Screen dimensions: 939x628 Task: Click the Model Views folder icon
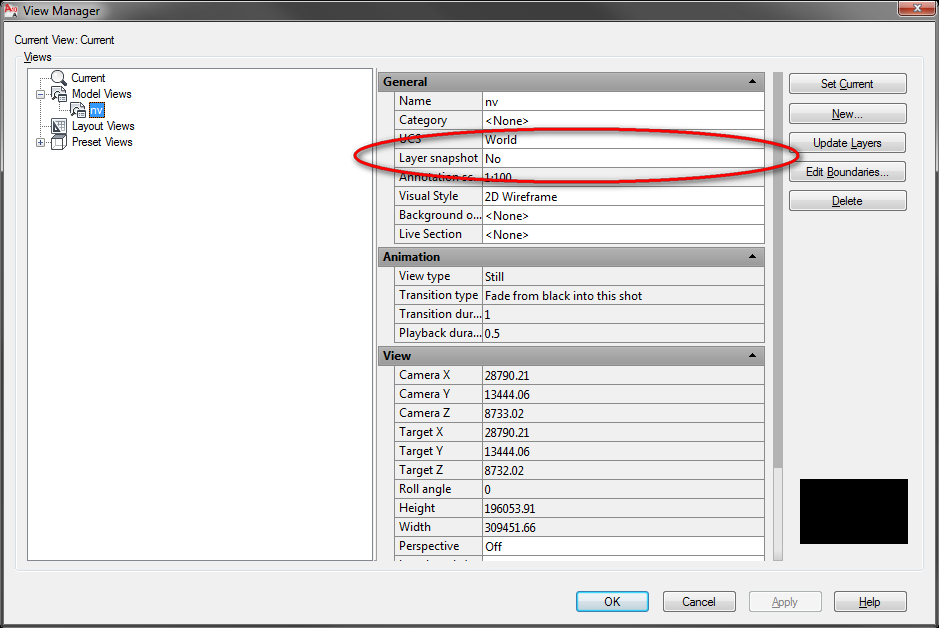(x=59, y=94)
